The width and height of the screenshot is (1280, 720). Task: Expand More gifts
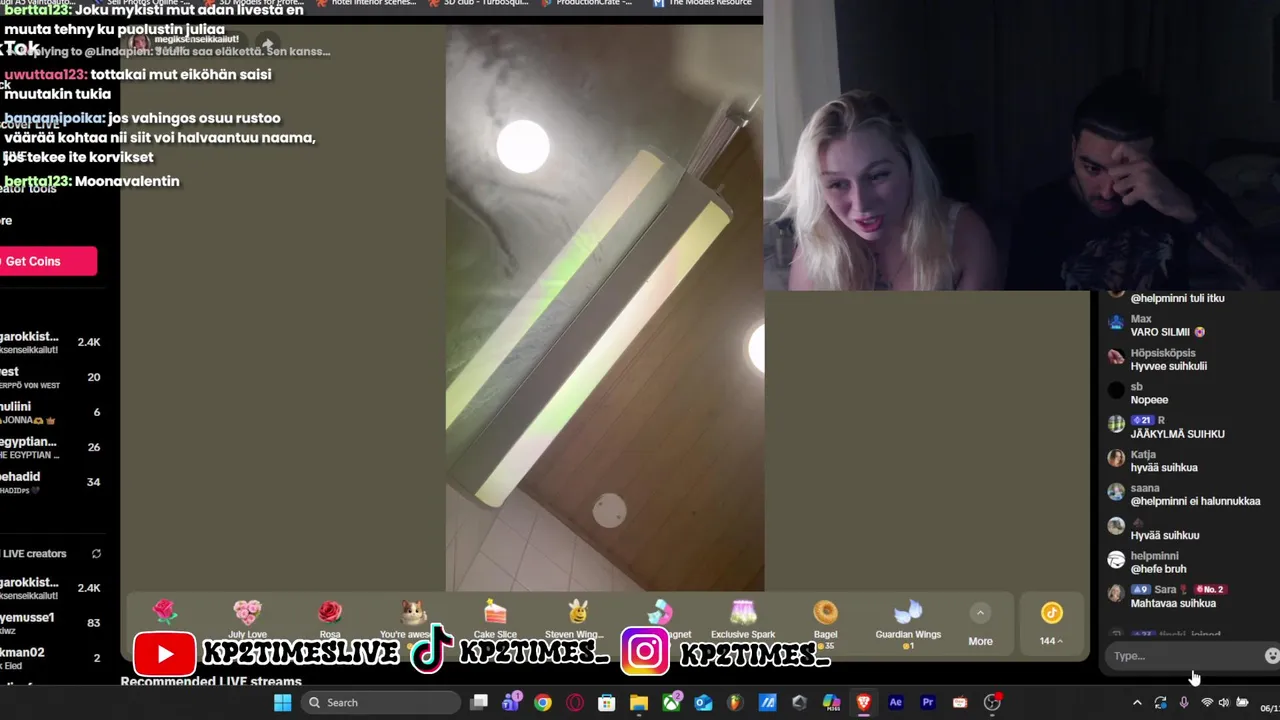[x=980, y=625]
